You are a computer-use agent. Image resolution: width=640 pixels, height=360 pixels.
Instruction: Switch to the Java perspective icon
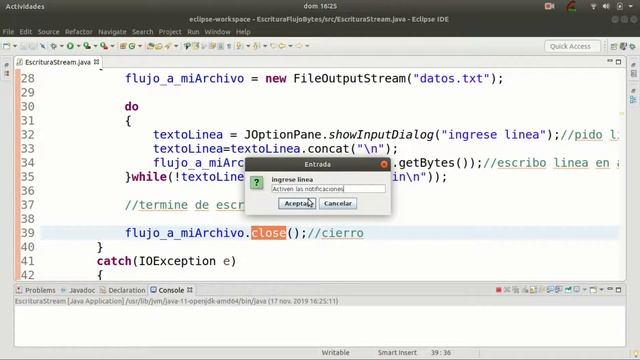[x=623, y=47]
